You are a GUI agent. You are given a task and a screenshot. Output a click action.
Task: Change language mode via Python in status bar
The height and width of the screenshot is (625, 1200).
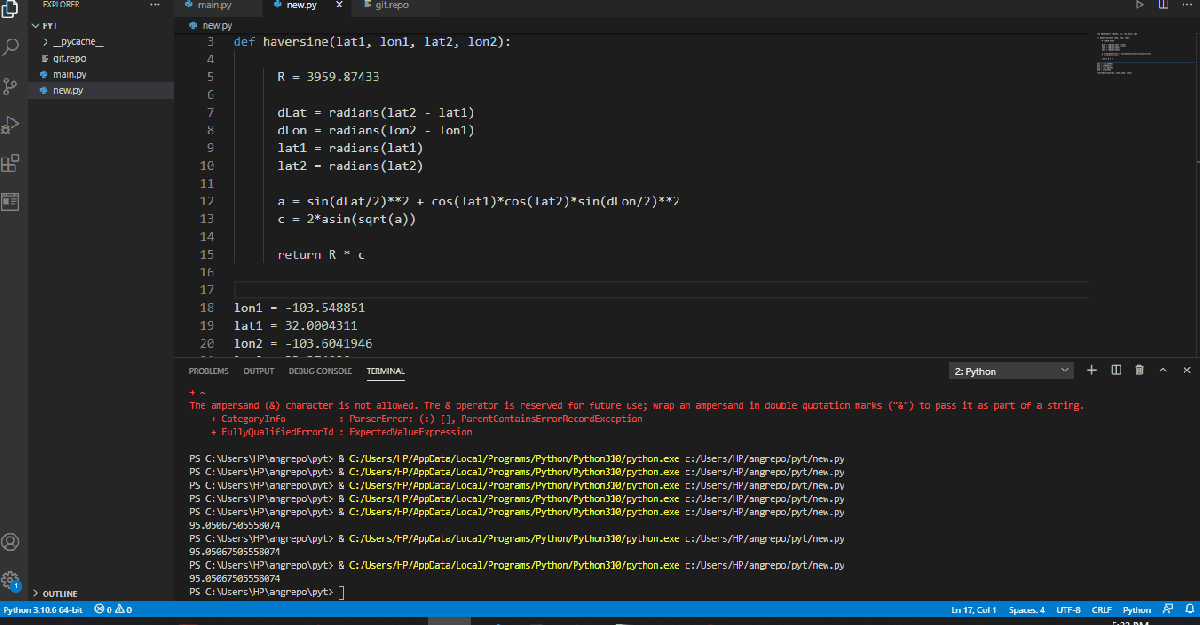coord(1137,609)
